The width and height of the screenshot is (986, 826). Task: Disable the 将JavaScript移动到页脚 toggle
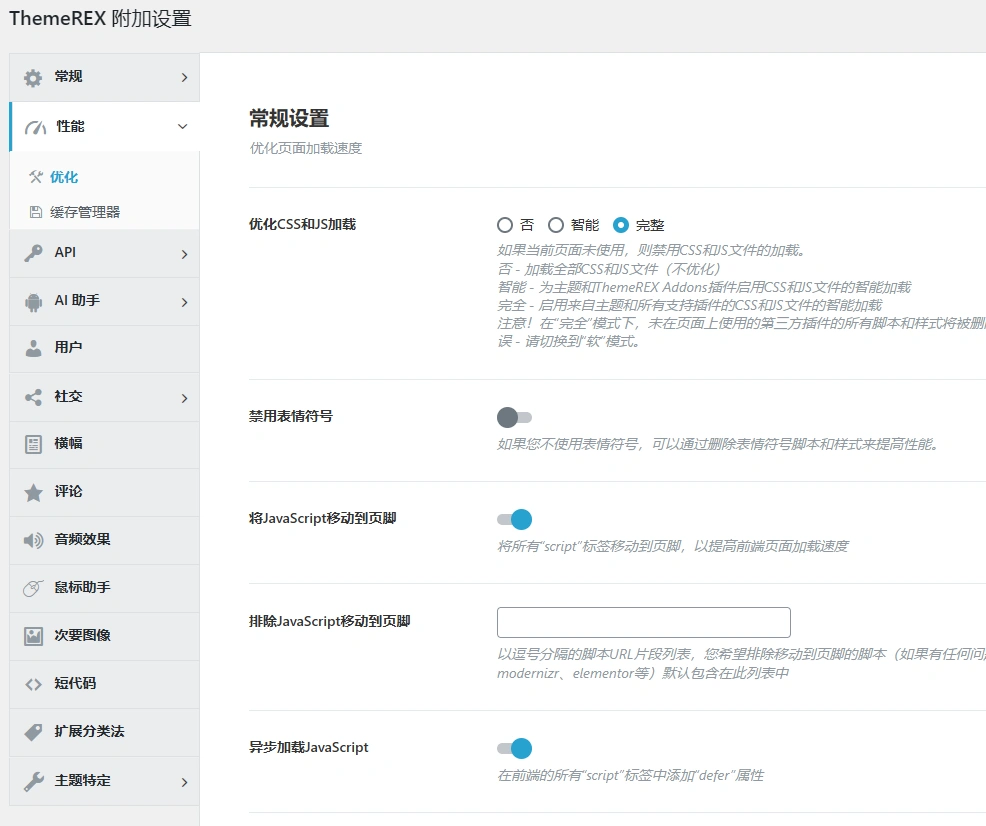[x=514, y=519]
